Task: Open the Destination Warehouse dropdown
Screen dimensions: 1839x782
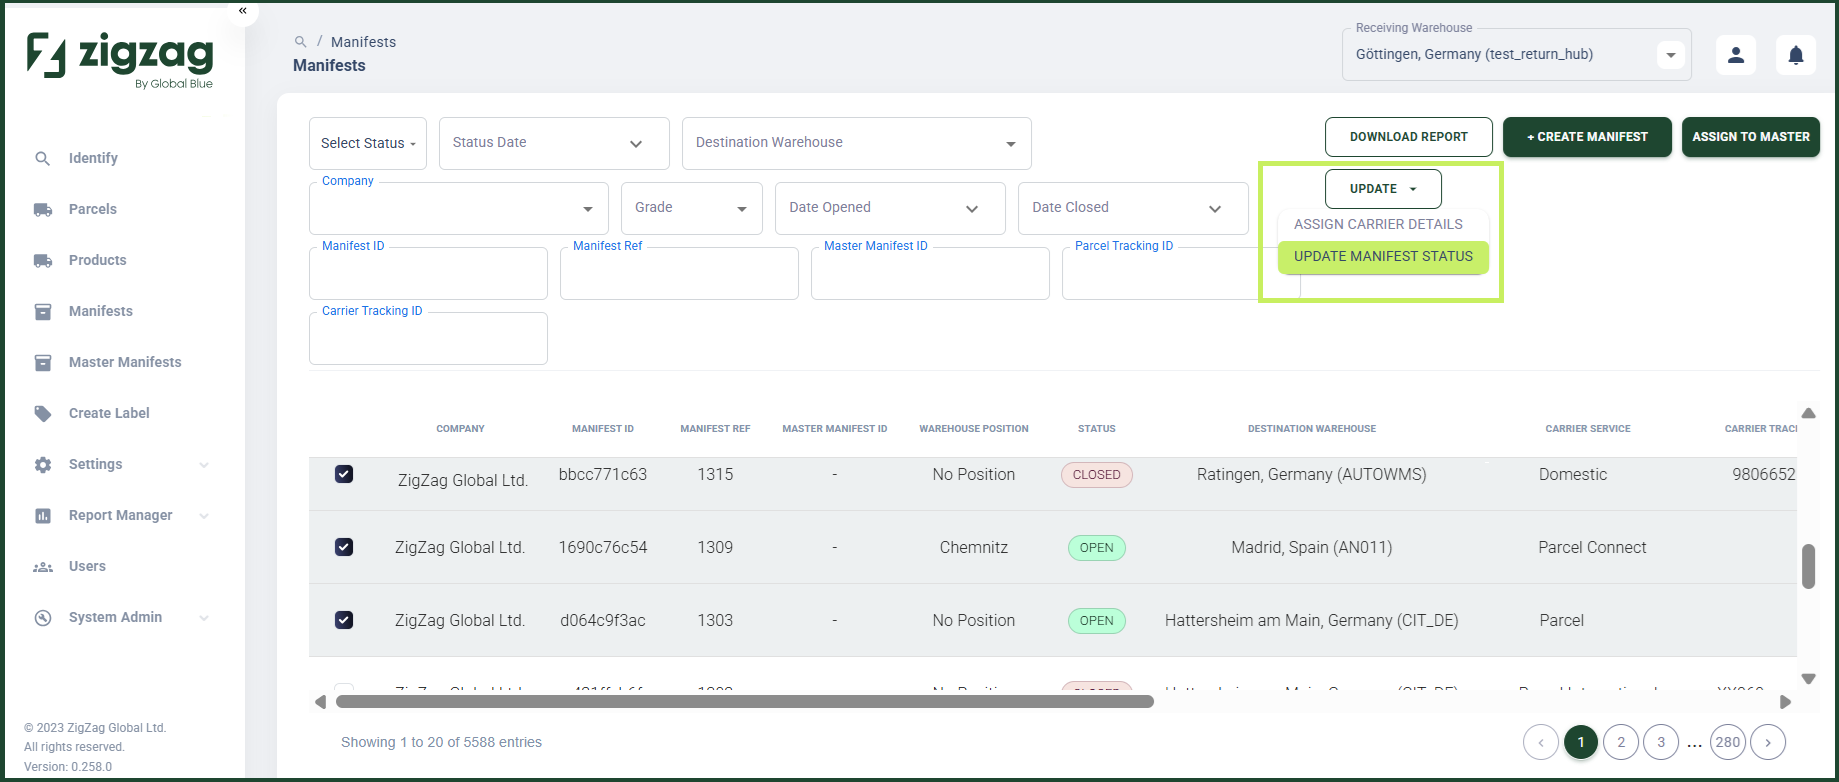Action: click(x=856, y=143)
